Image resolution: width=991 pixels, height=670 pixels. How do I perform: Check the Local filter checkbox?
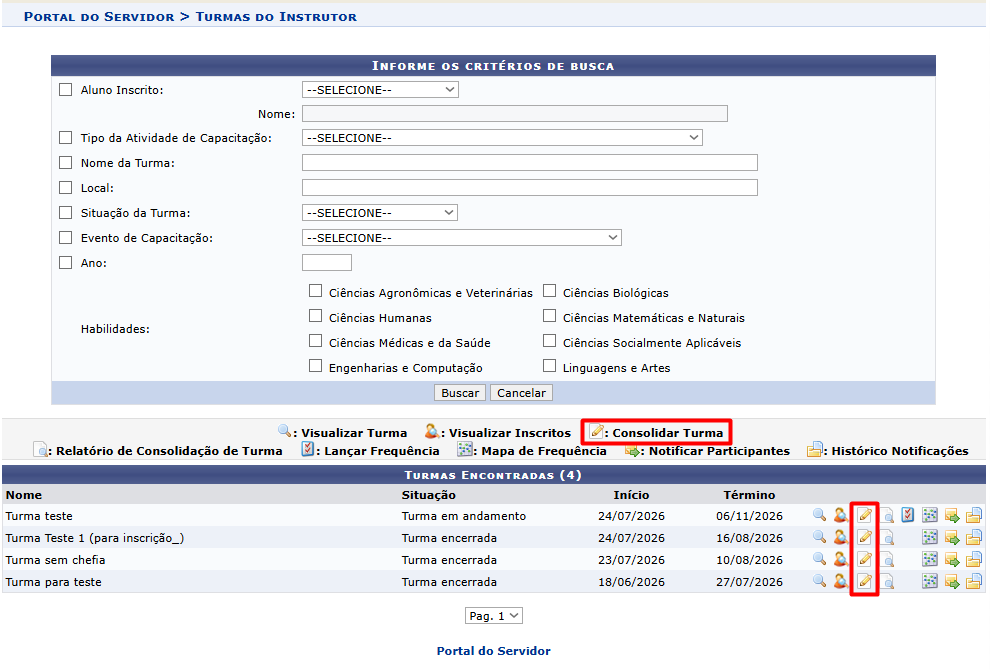point(66,188)
